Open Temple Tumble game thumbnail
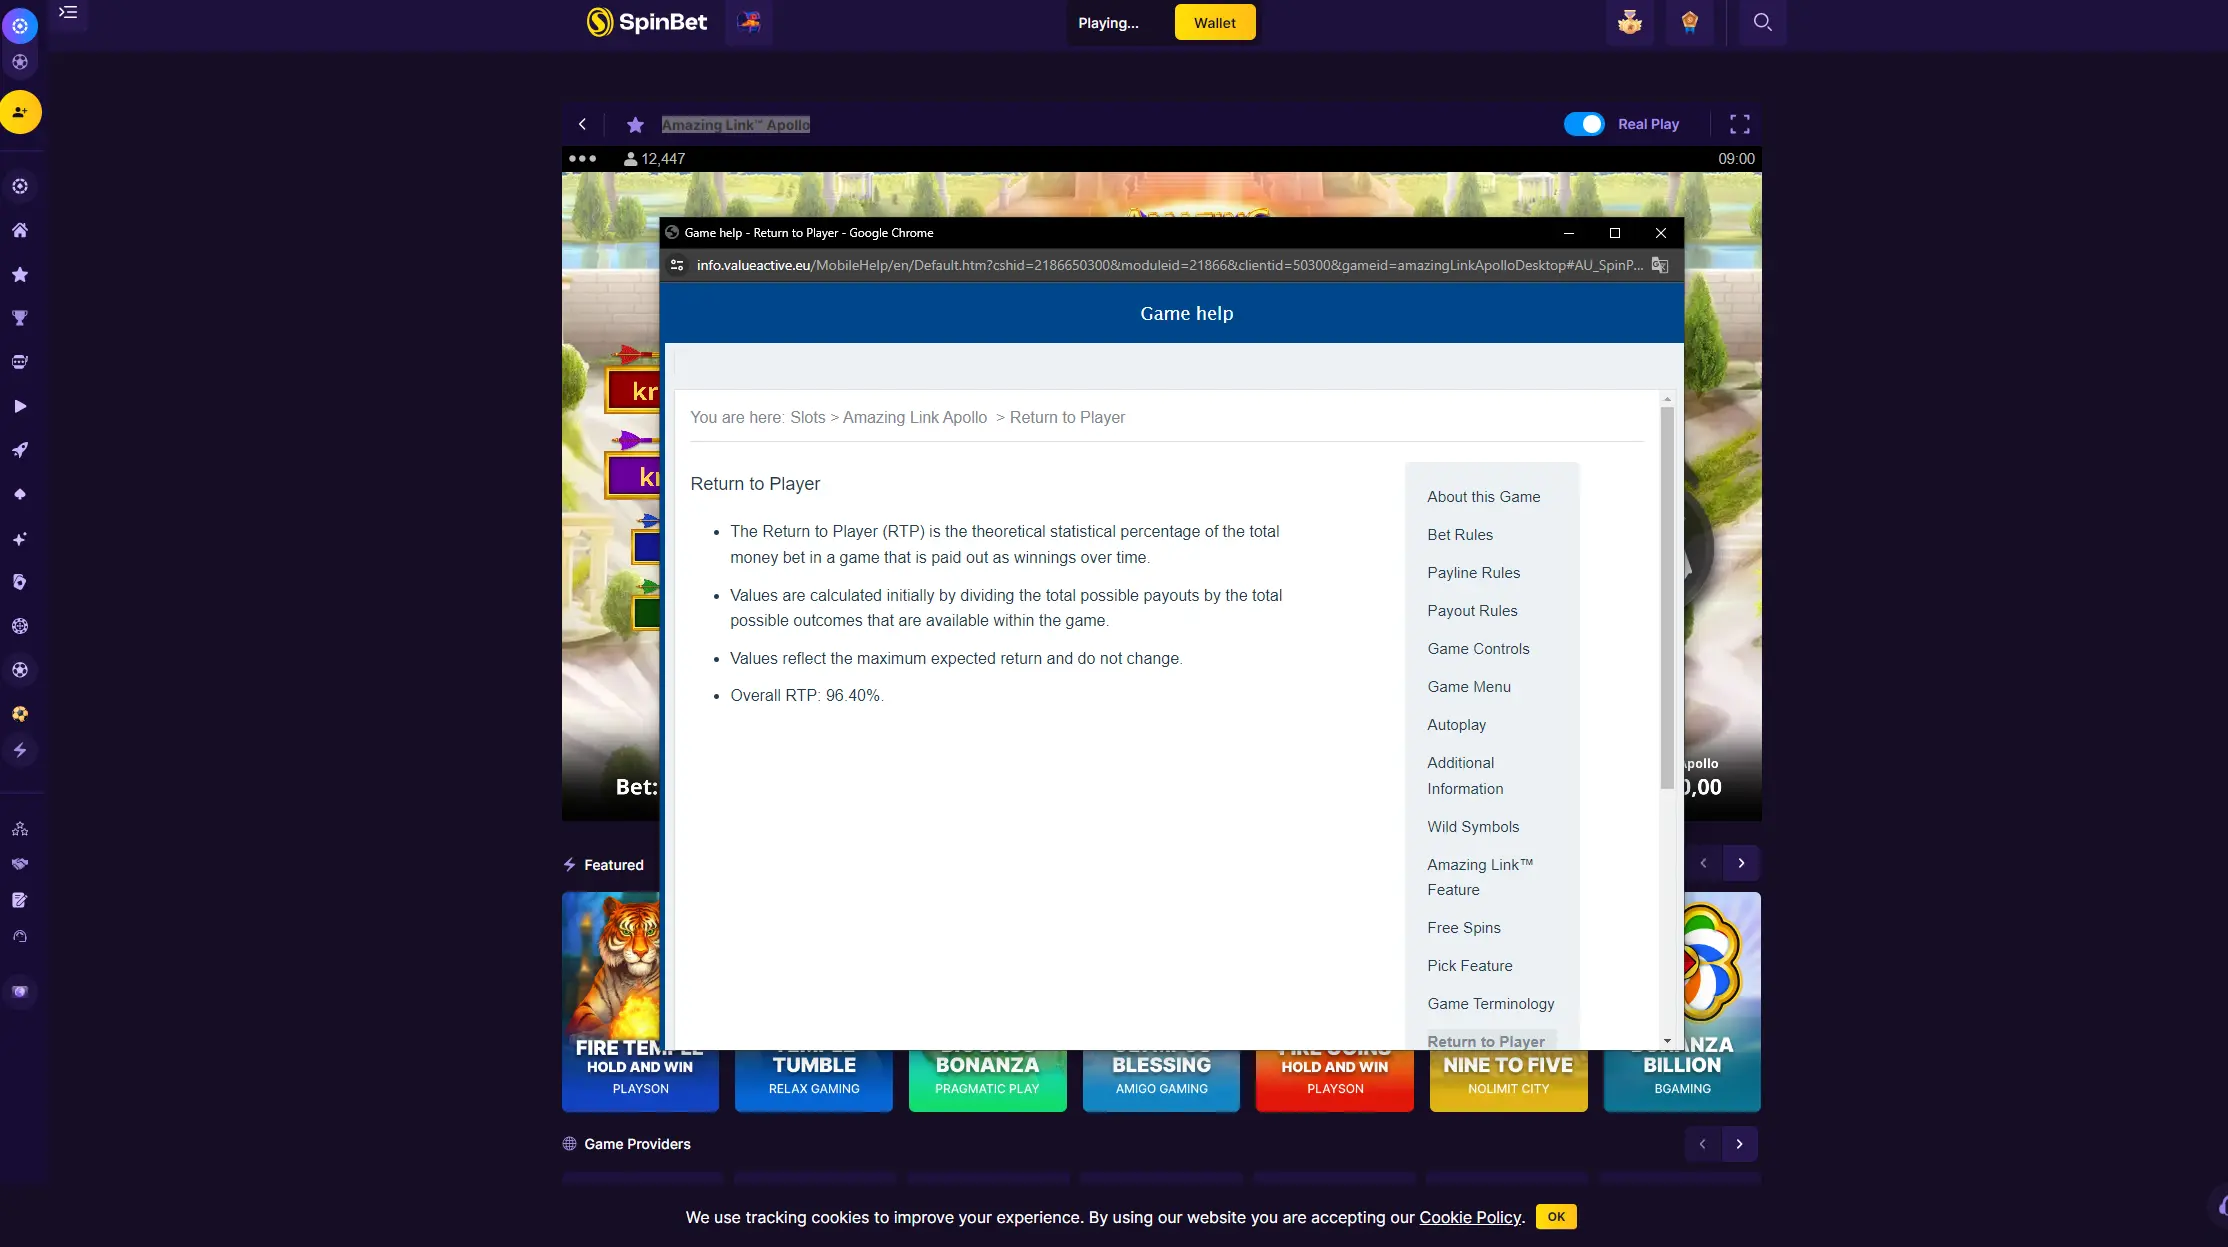 point(814,1079)
